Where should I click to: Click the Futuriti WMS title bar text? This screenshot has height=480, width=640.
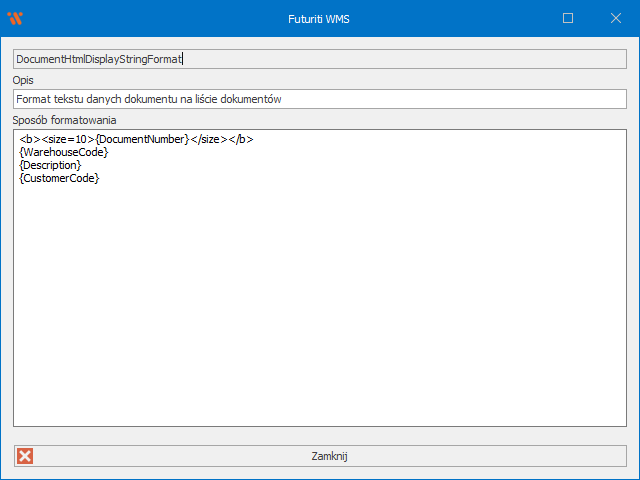pos(319,18)
